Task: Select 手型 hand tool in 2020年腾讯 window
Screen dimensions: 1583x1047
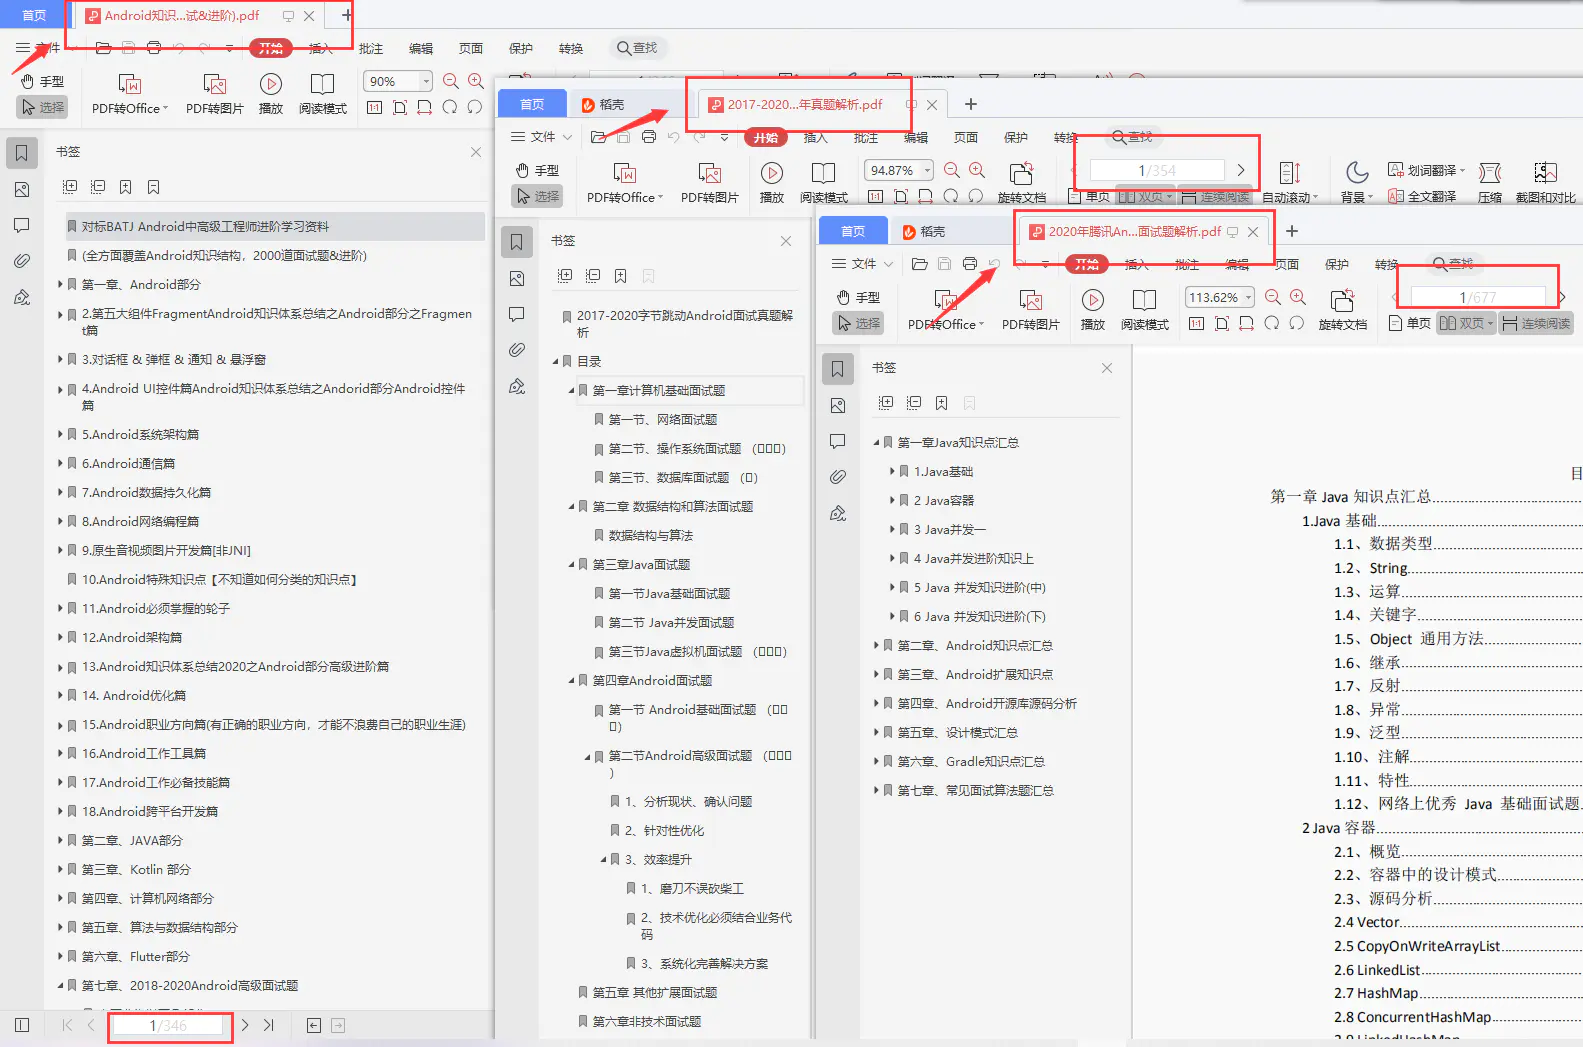Action: [858, 297]
